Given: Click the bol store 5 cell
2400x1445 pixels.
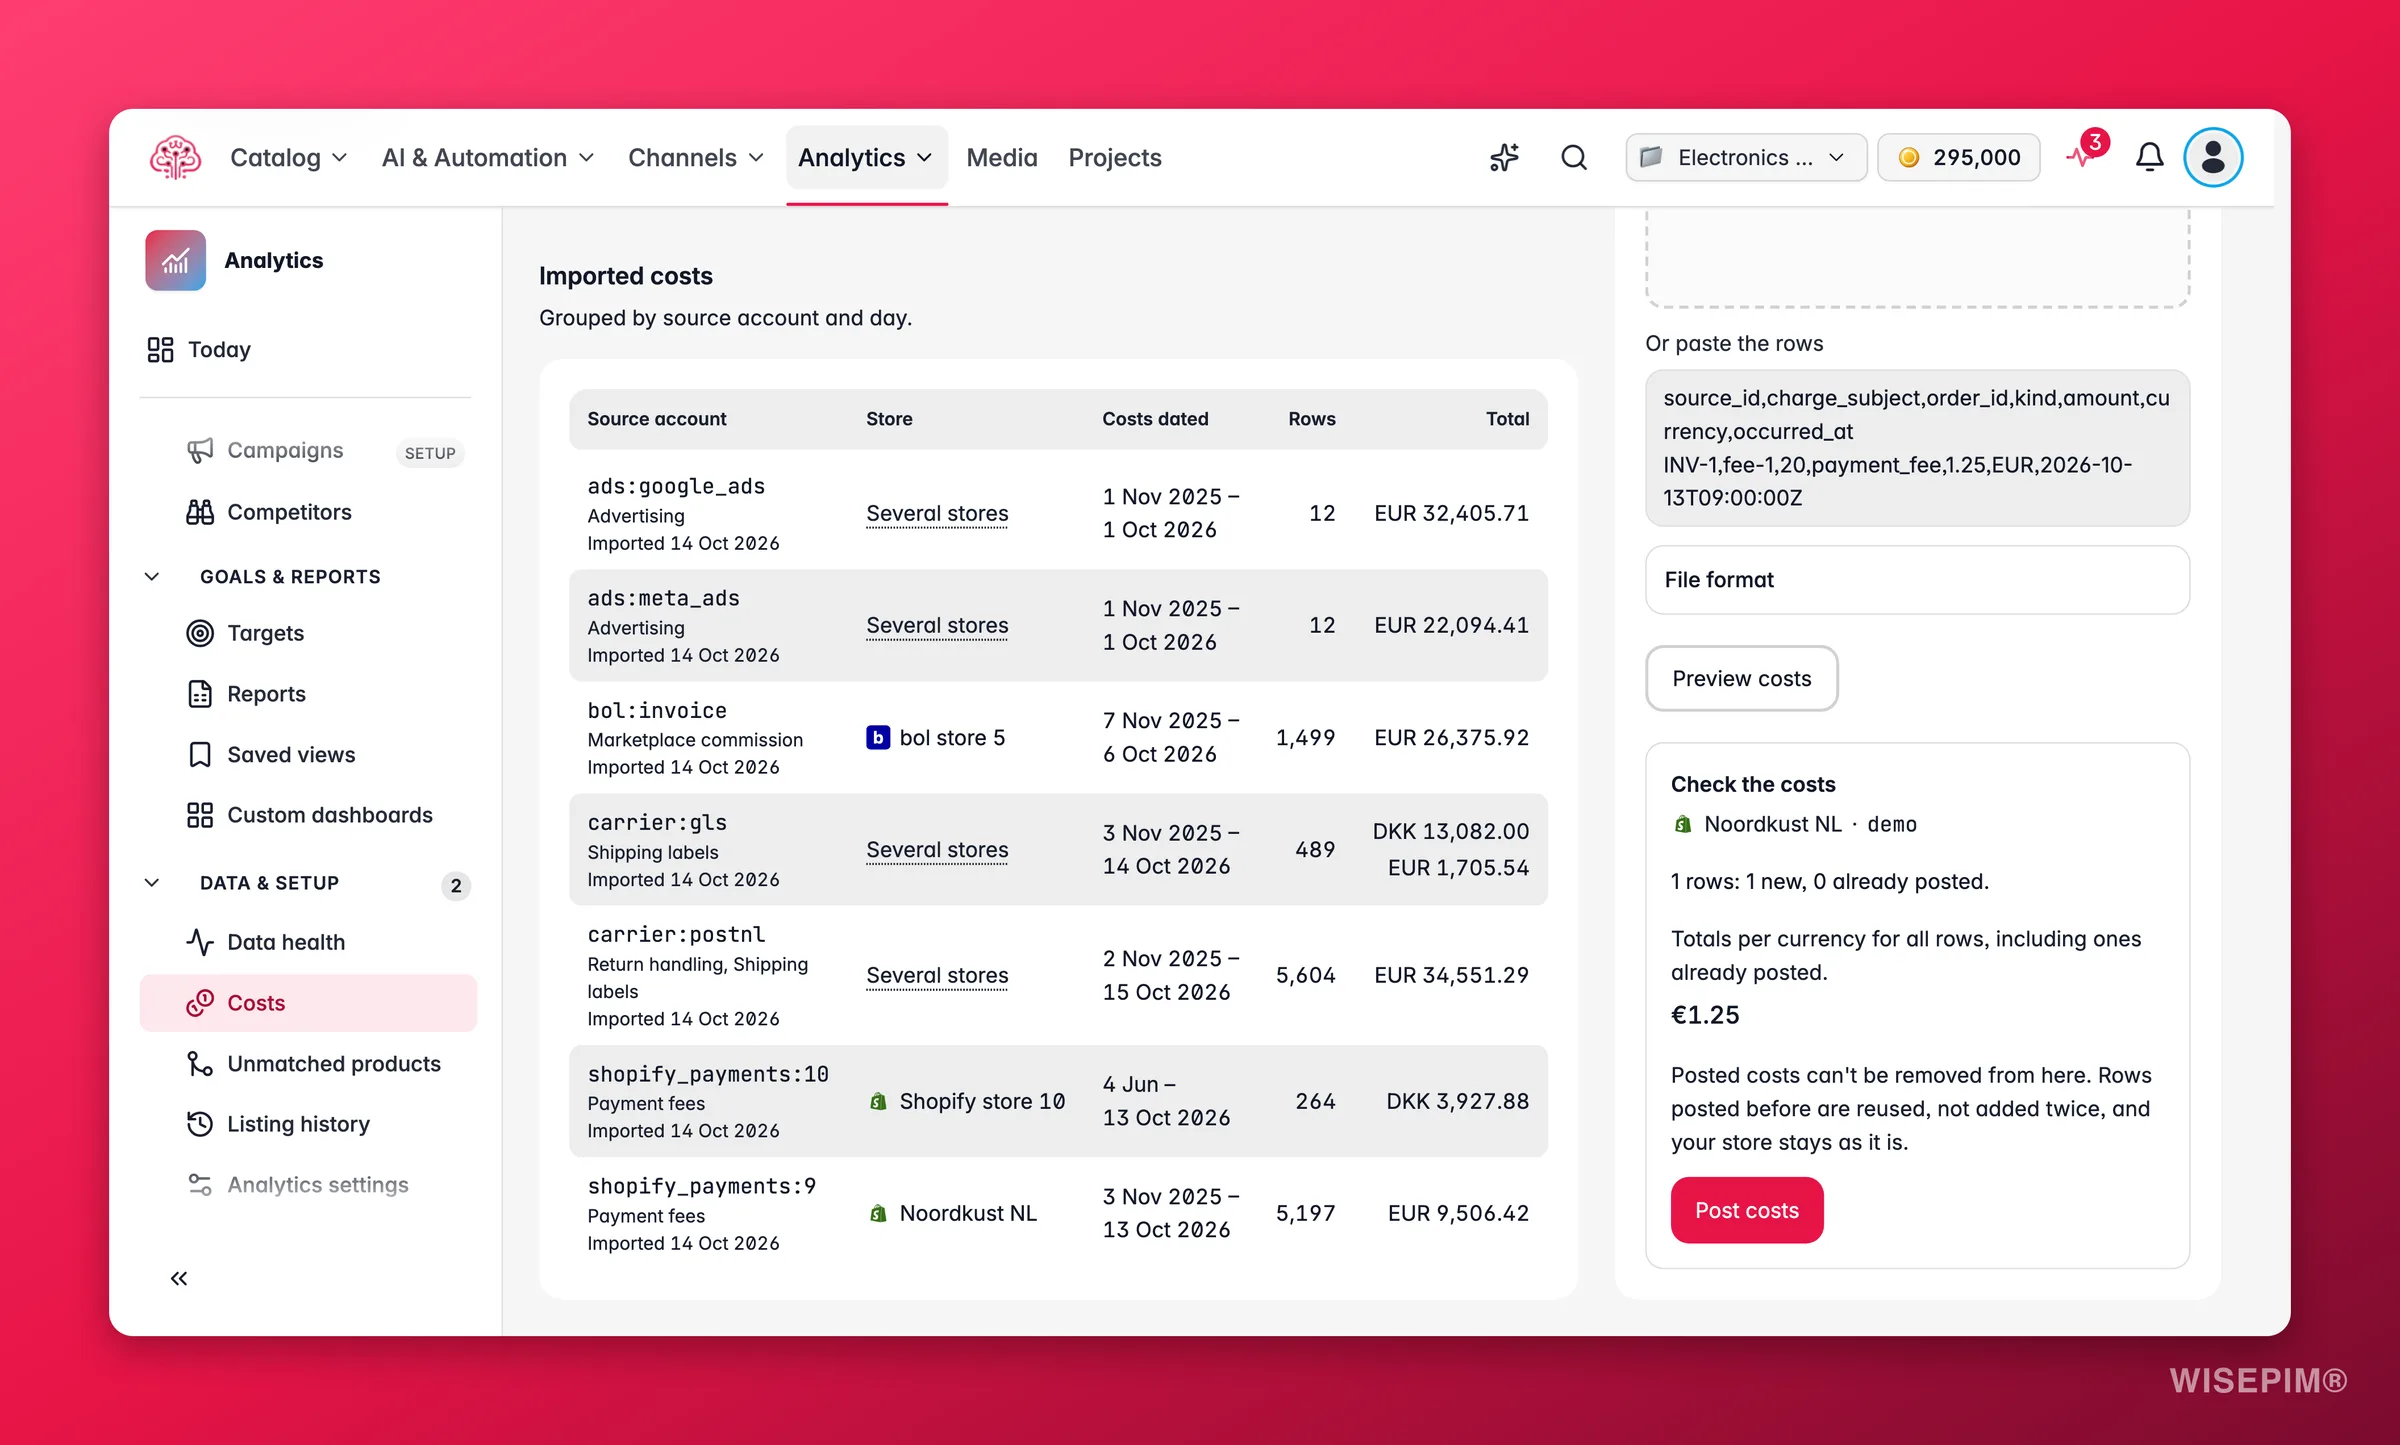Looking at the screenshot, I should pyautogui.click(x=936, y=738).
